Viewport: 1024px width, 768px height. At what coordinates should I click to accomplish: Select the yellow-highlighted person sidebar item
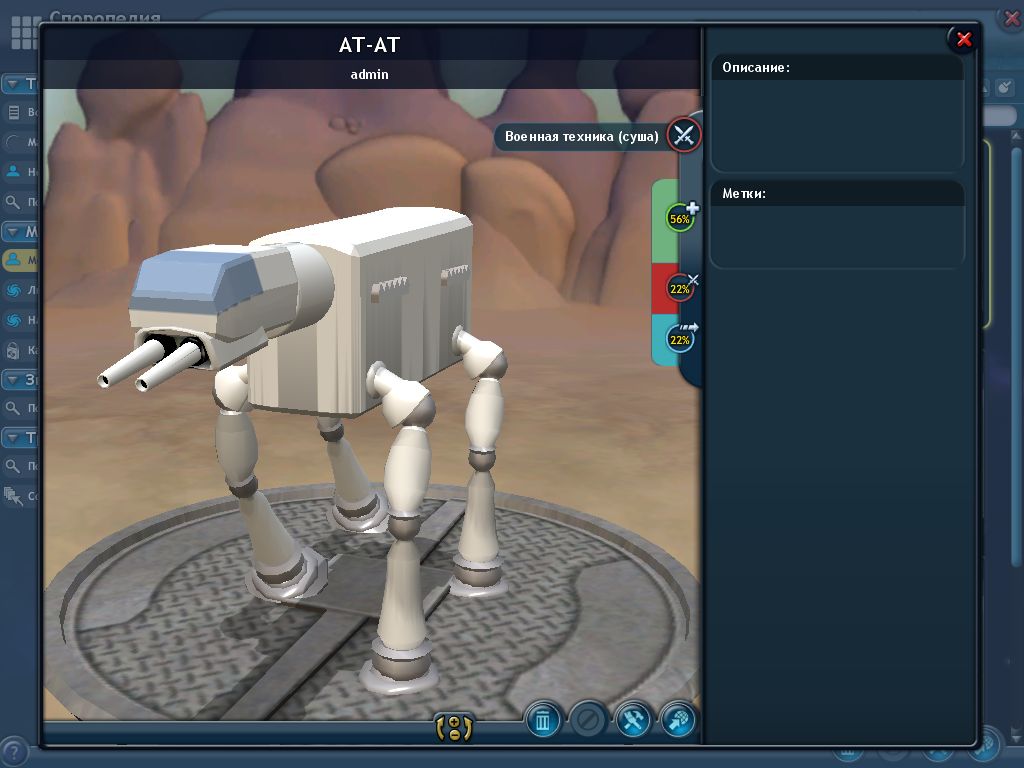tap(20, 259)
